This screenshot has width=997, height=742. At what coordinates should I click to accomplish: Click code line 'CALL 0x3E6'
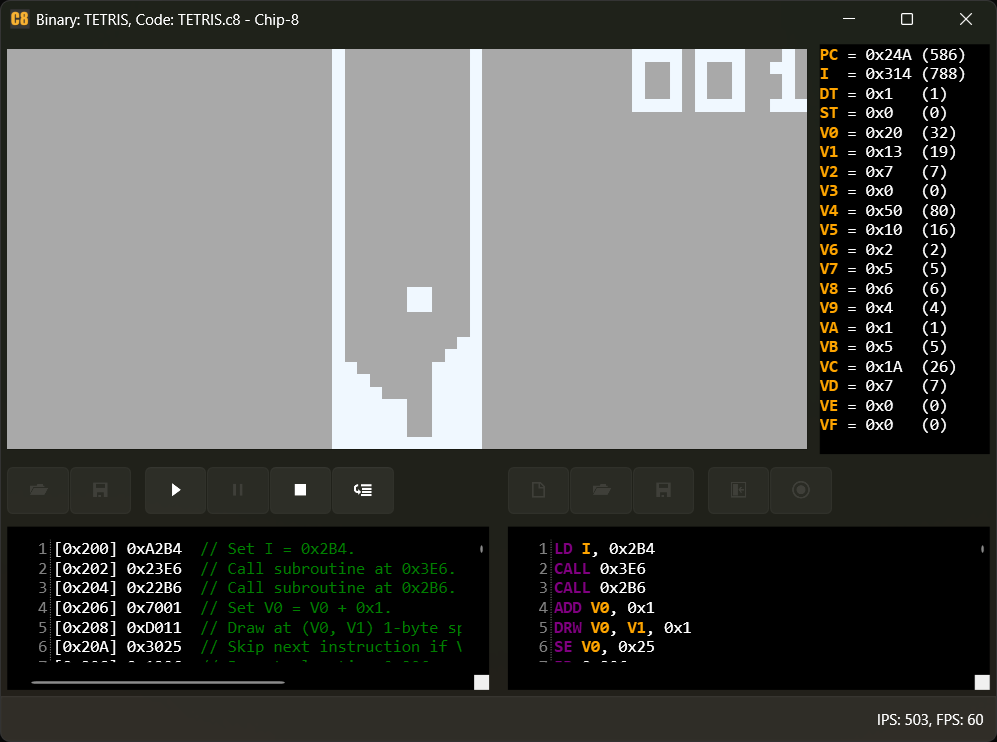point(600,568)
